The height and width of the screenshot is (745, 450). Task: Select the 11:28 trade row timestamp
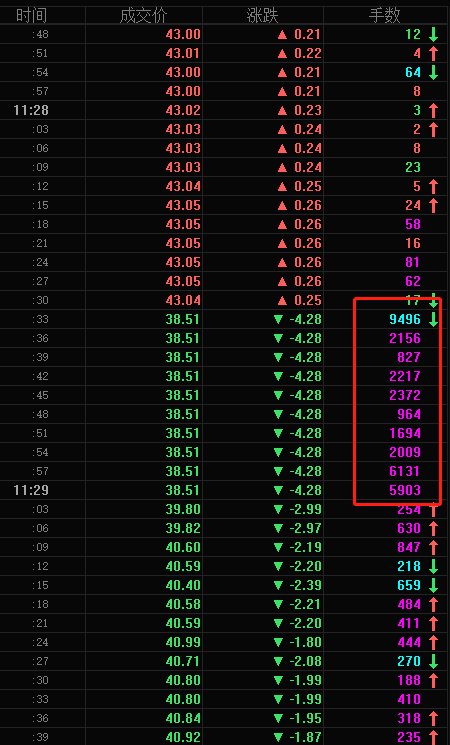[x=31, y=110]
